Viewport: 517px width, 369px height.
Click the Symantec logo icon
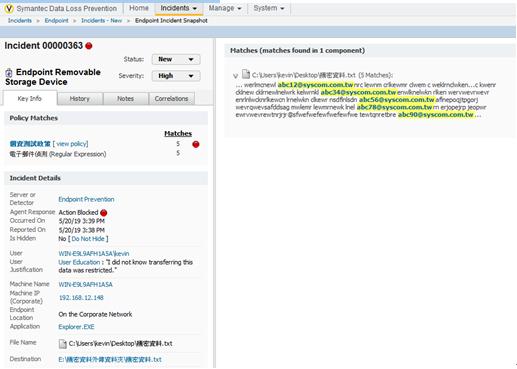9,9
